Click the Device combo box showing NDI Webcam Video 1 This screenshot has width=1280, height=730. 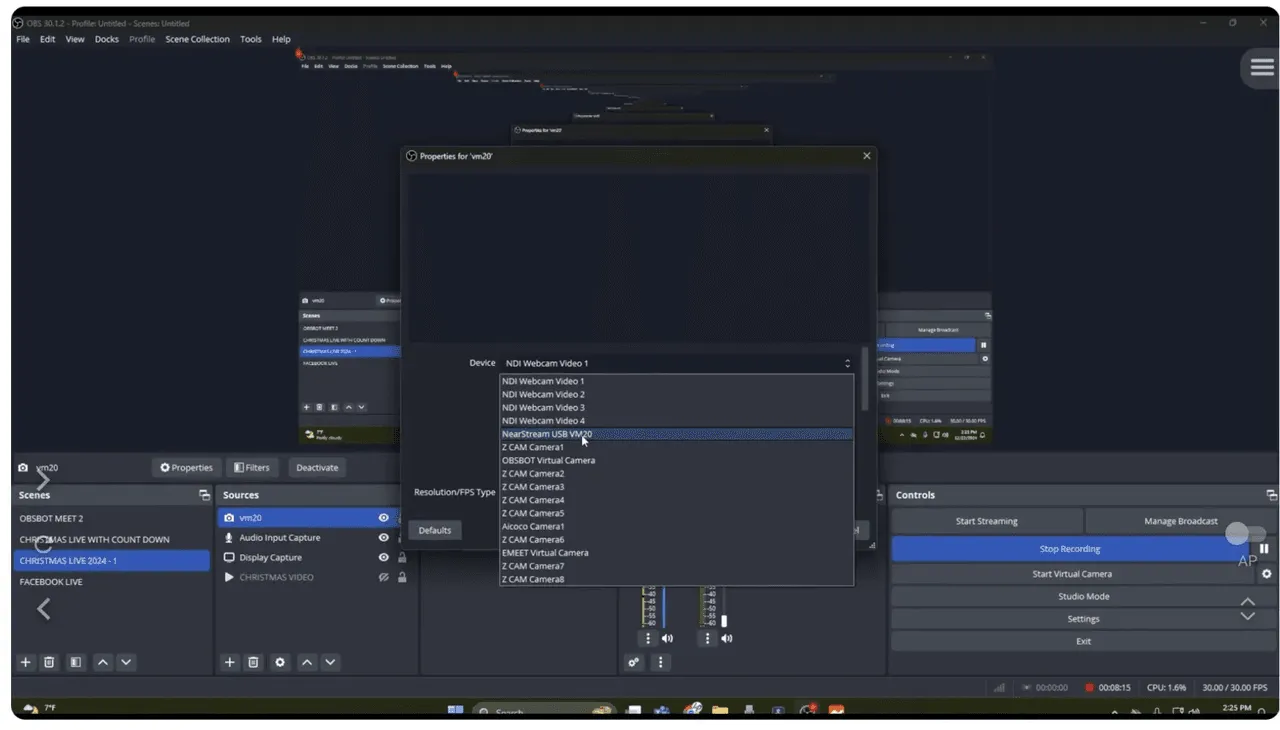coord(677,363)
